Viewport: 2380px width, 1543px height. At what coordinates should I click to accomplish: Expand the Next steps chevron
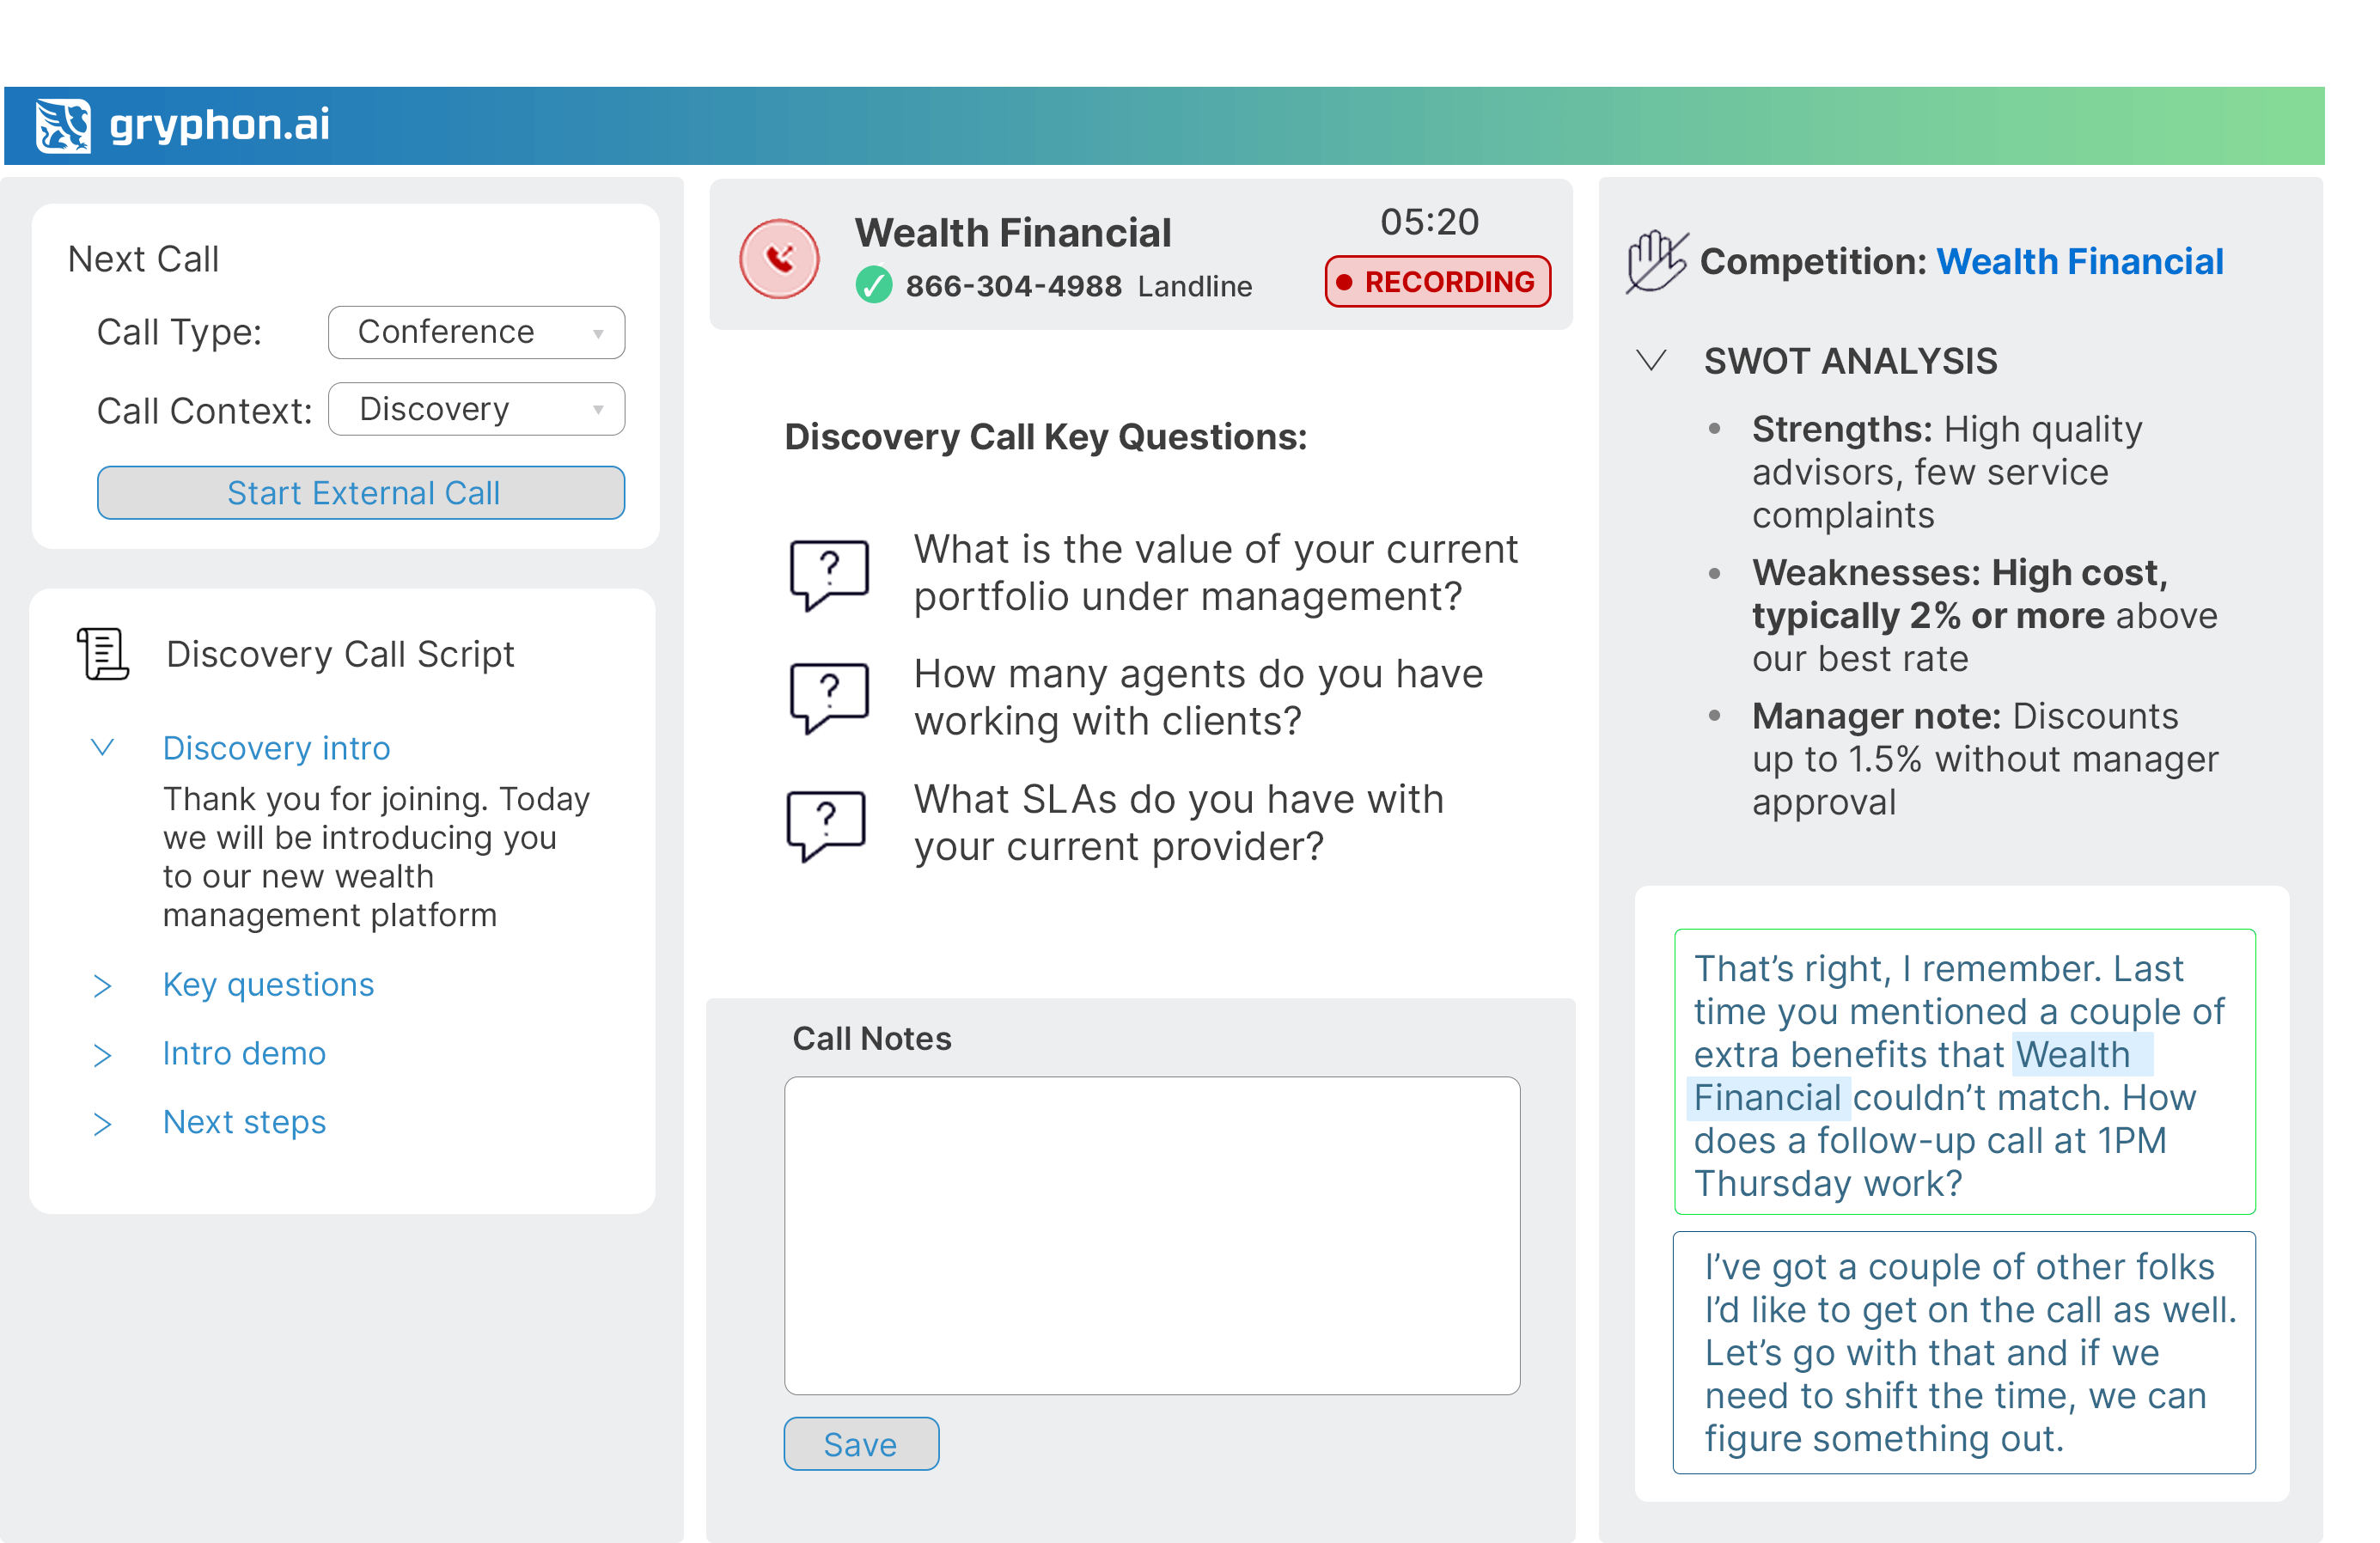[102, 1124]
